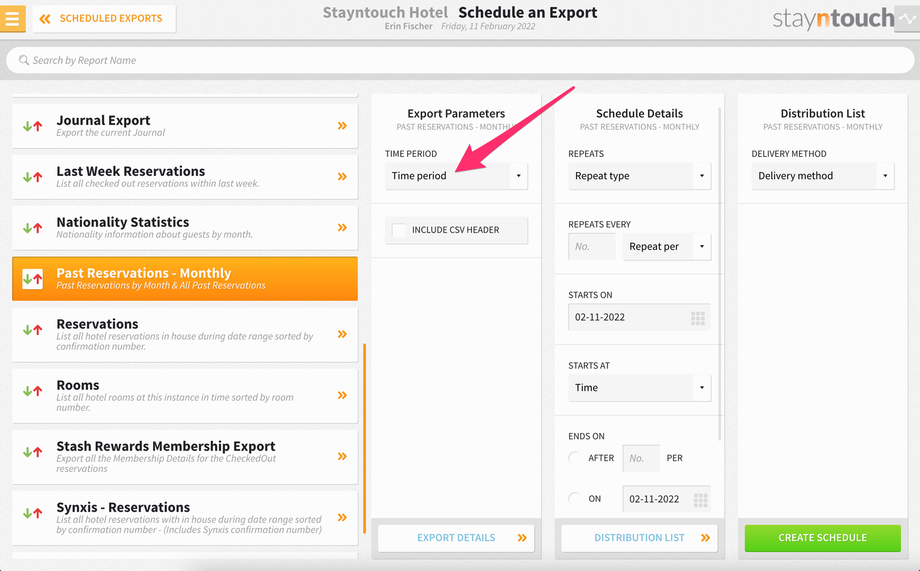Open the Repeat per dropdown
920x571 pixels.
click(x=667, y=246)
